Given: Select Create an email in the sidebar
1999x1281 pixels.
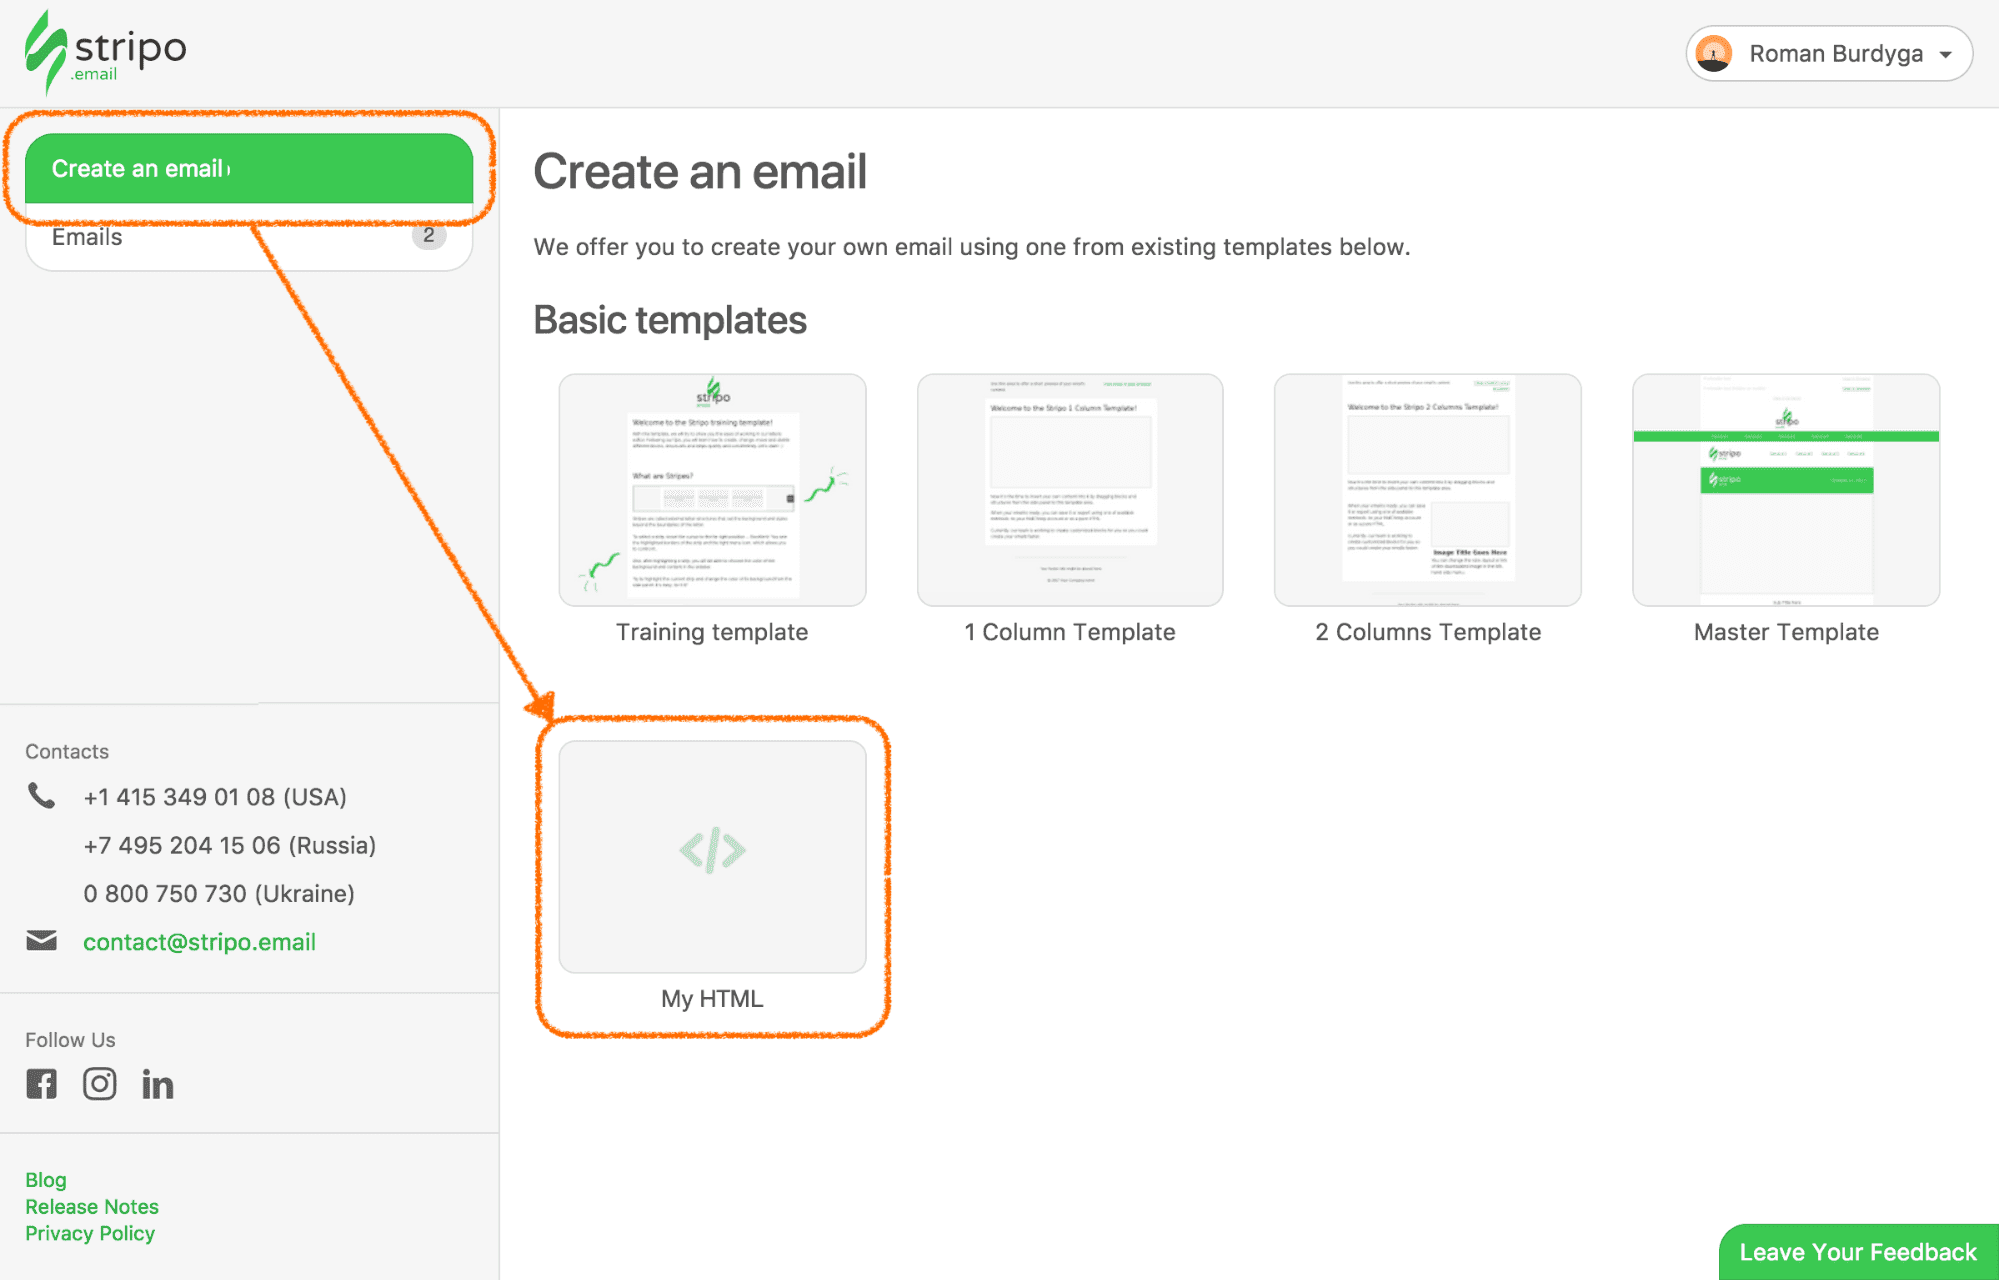Looking at the screenshot, I should click(248, 168).
